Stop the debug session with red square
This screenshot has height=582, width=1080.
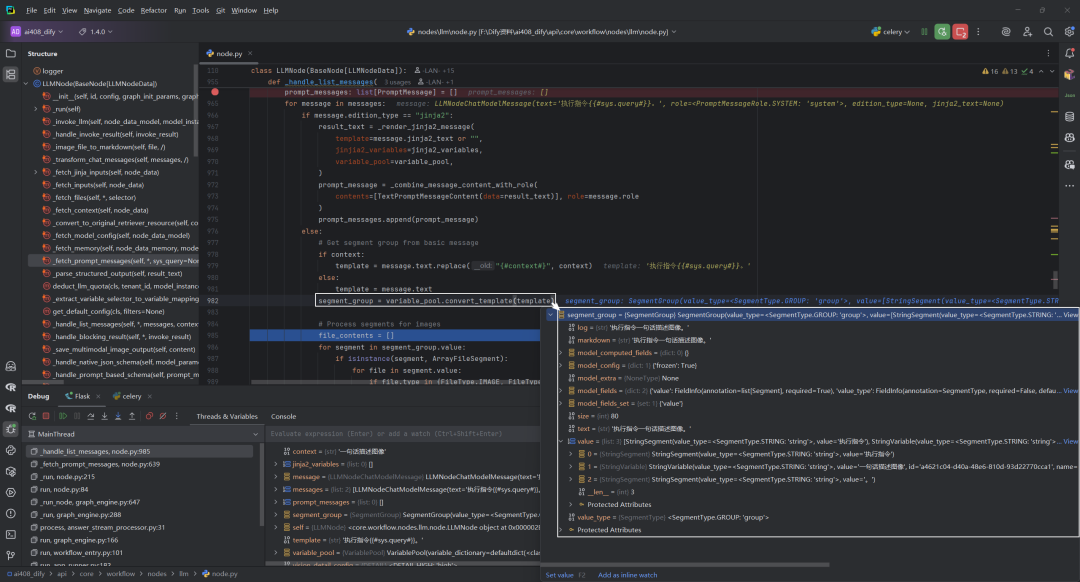(x=46, y=416)
